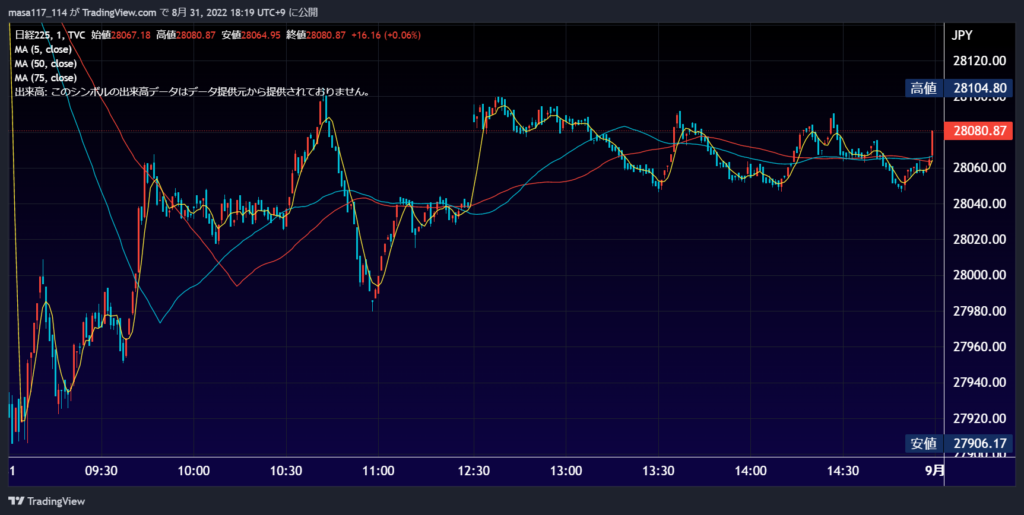Image resolution: width=1024 pixels, height=515 pixels.
Task: Click the 安値 27906.17 price label
Action: [959, 443]
